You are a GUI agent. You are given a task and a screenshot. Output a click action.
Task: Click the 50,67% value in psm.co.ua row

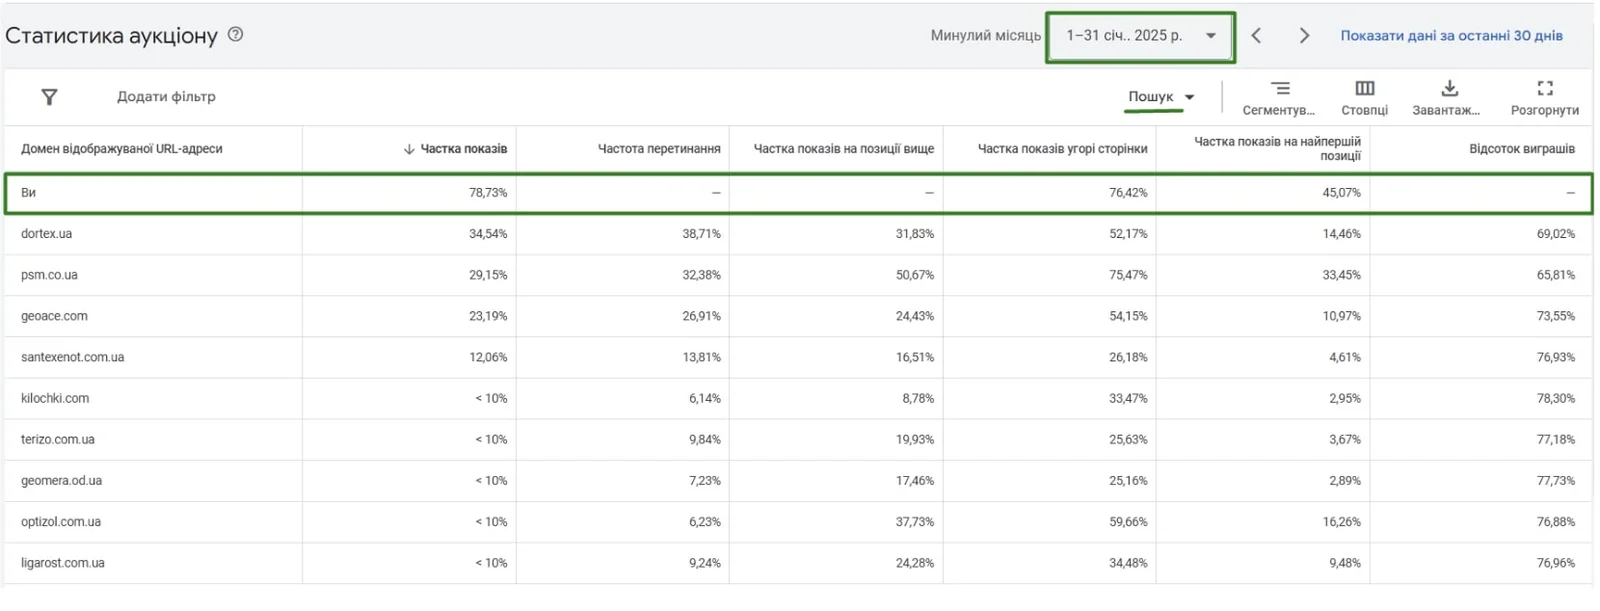[x=915, y=275]
